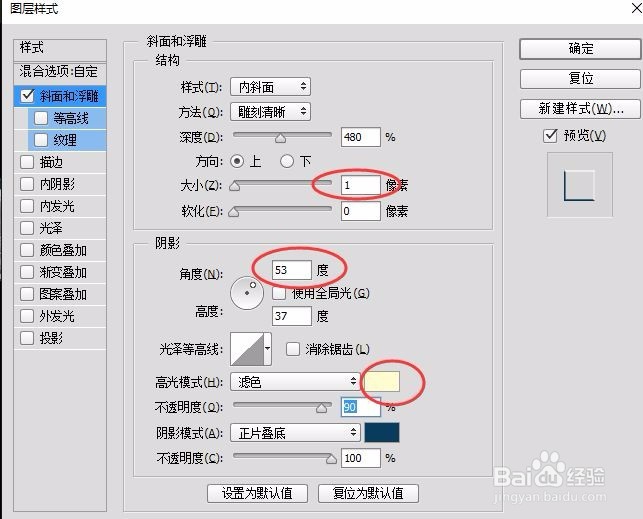Viewport: 643px width, 519px height.
Task: Open the highlight color swatch
Action: pyautogui.click(x=382, y=382)
